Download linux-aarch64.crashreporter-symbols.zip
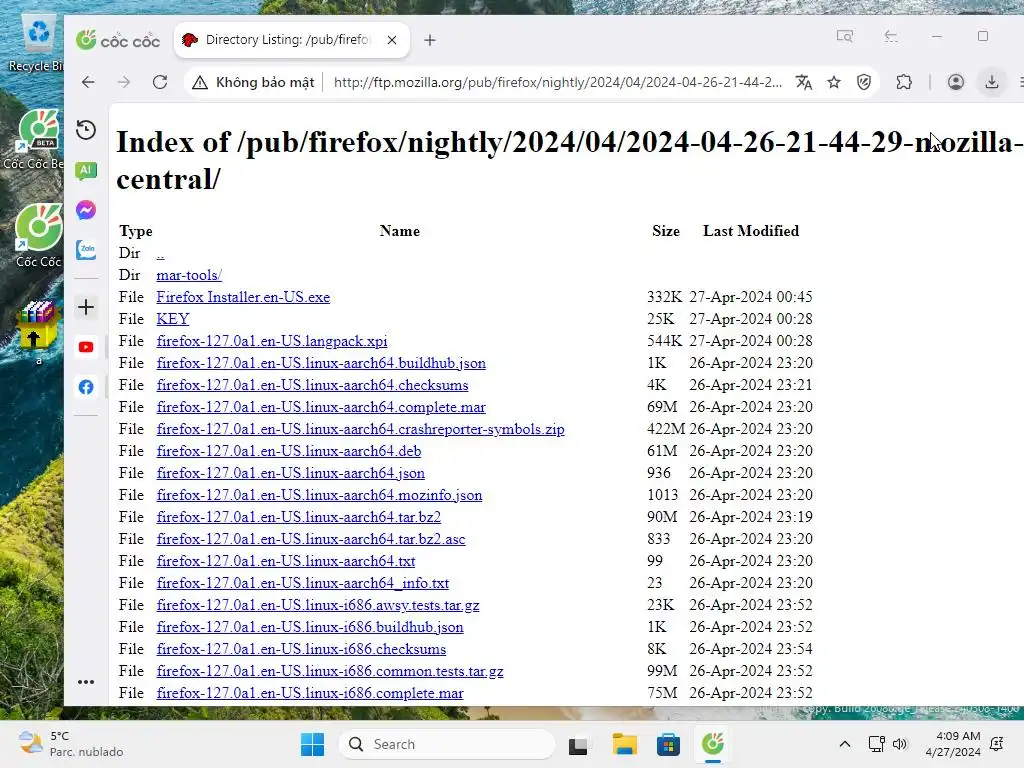This screenshot has height=768, width=1024. pos(360,429)
